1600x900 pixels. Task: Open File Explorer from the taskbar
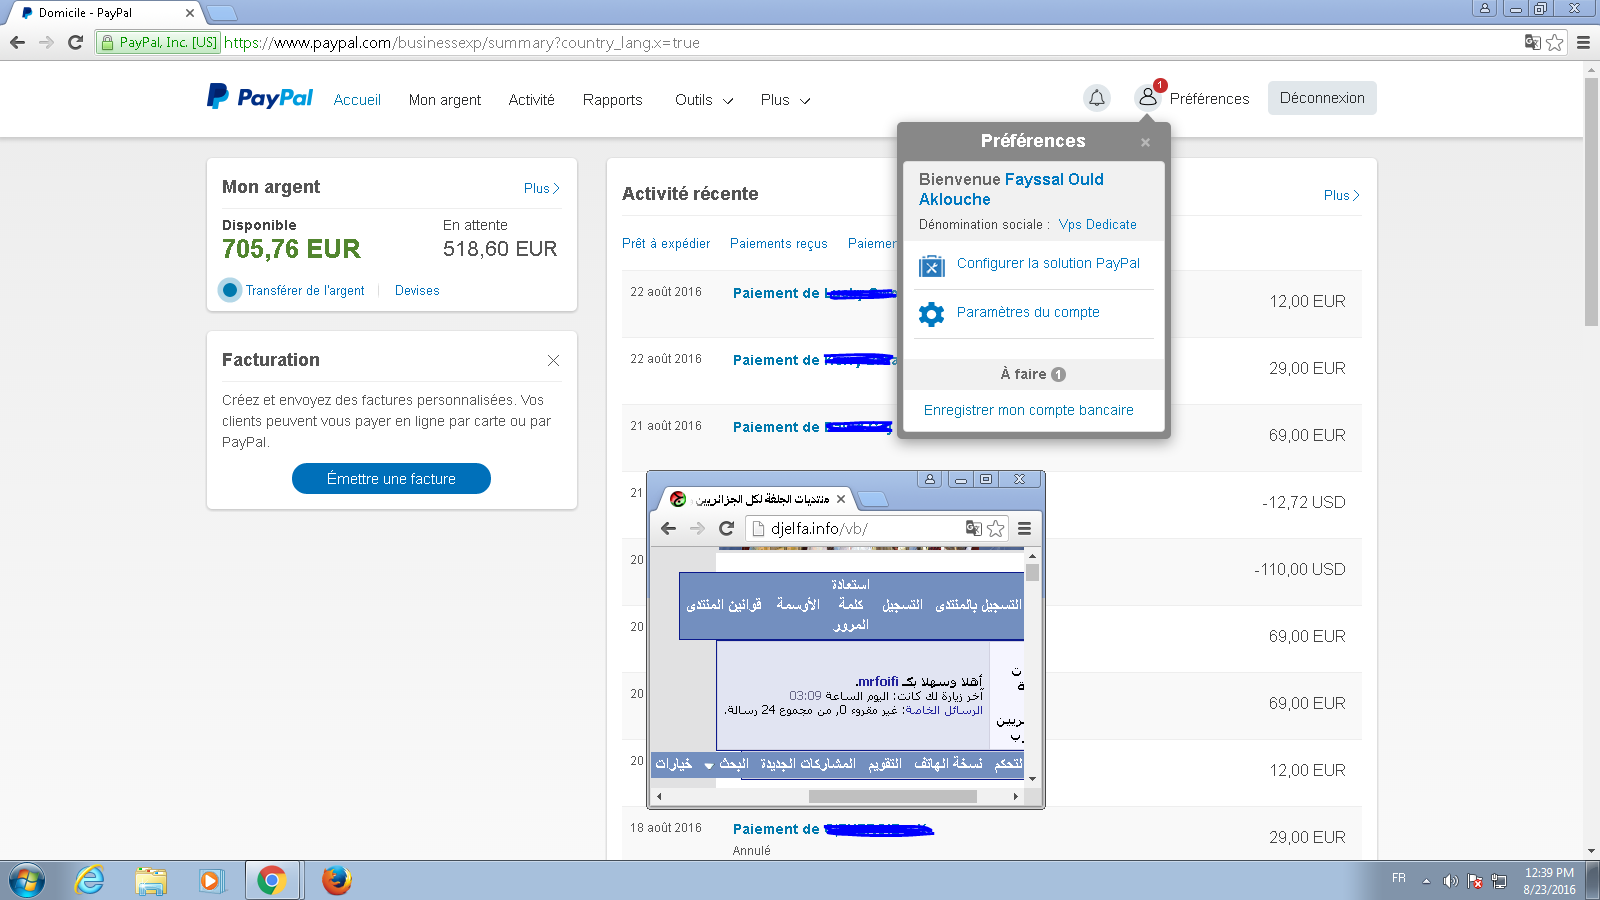click(151, 881)
